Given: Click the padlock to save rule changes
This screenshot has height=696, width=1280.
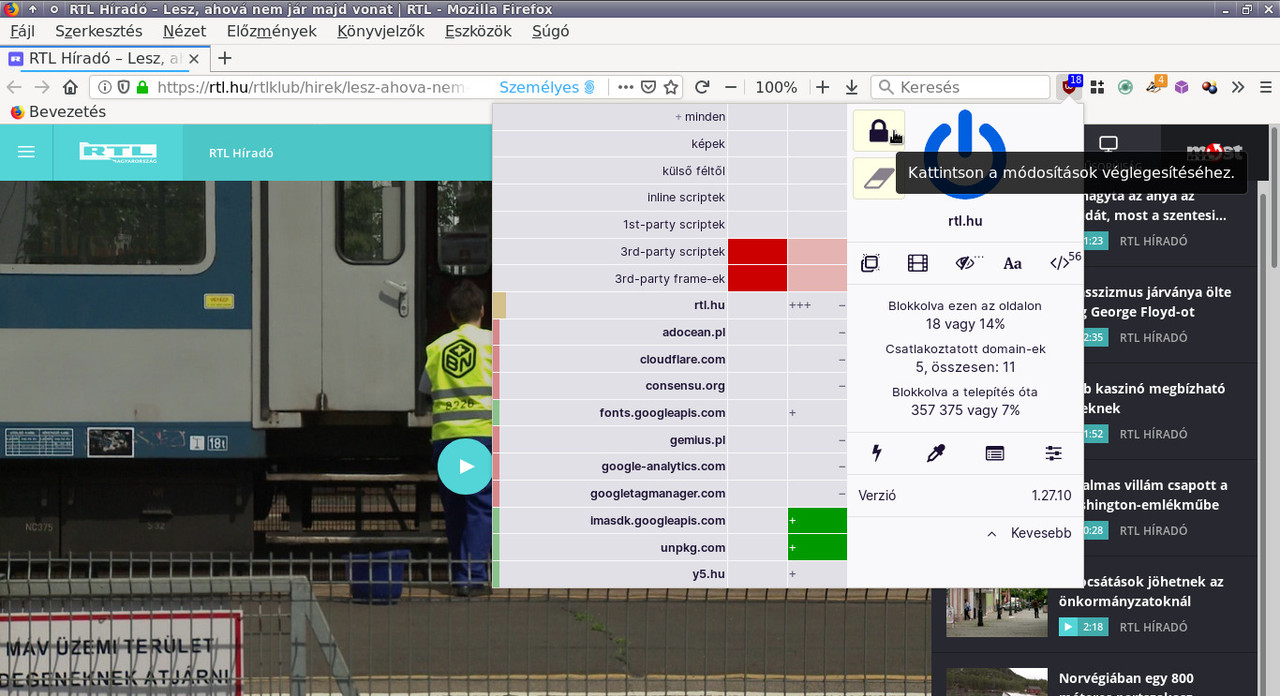Looking at the screenshot, I should pos(879,130).
